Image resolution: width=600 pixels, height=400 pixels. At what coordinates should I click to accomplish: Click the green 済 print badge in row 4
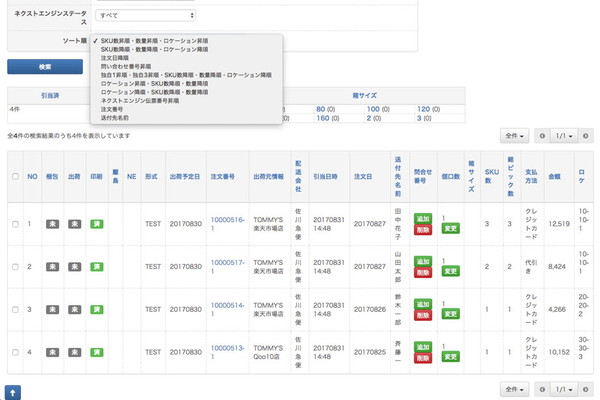[x=97, y=353]
